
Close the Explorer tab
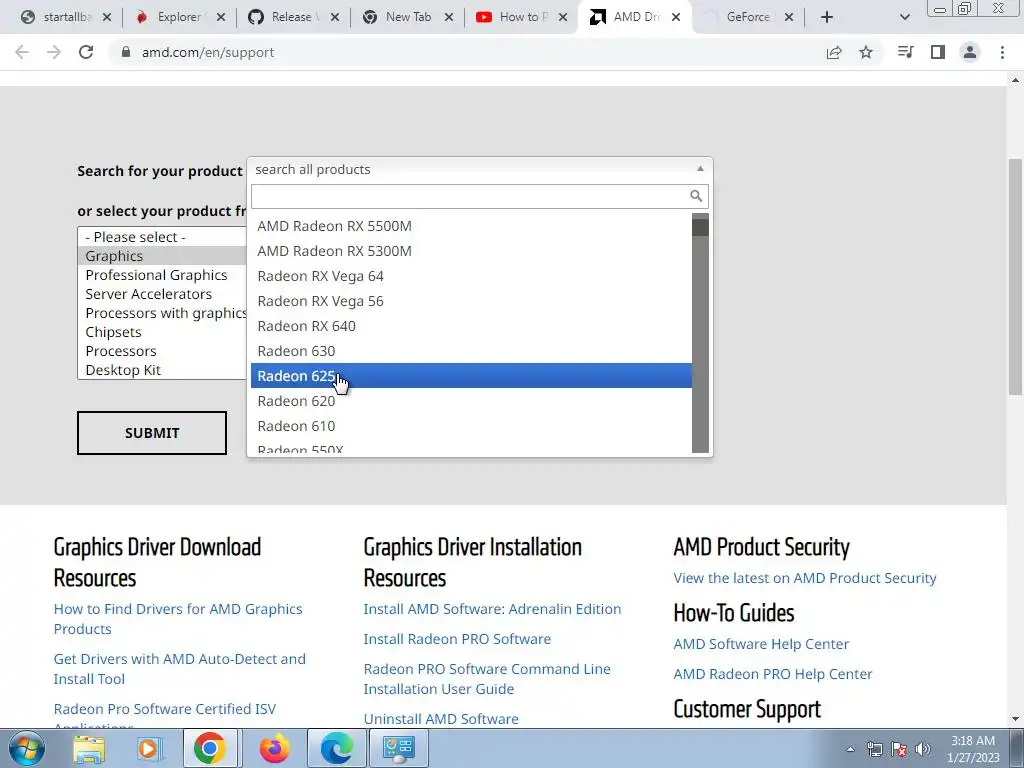(x=221, y=17)
